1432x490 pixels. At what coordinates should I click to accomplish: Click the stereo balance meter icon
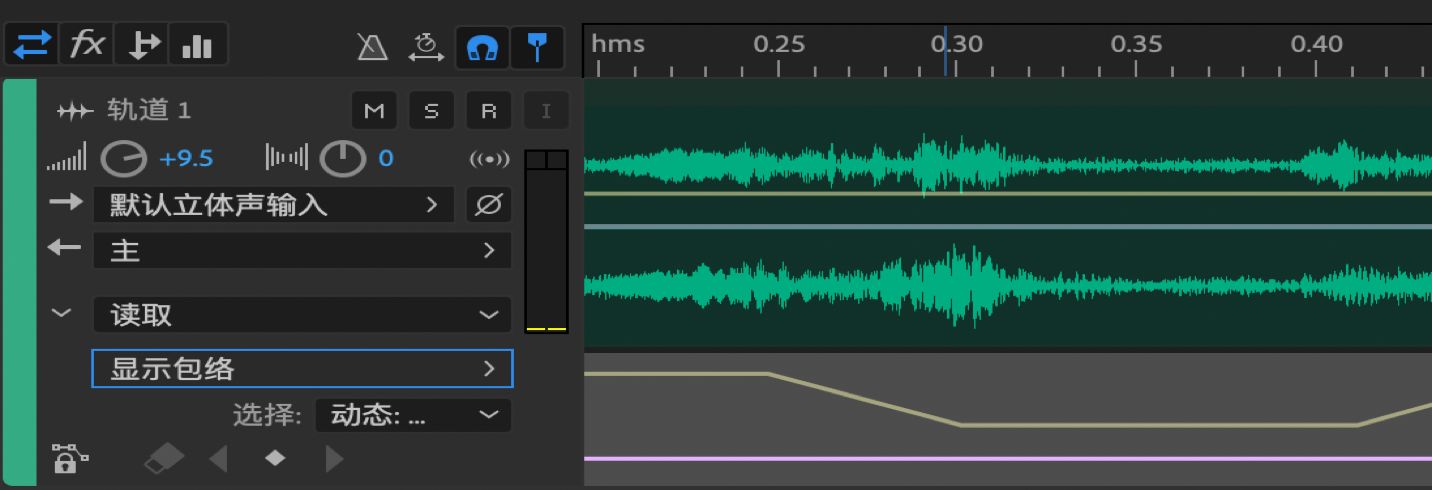(287, 158)
